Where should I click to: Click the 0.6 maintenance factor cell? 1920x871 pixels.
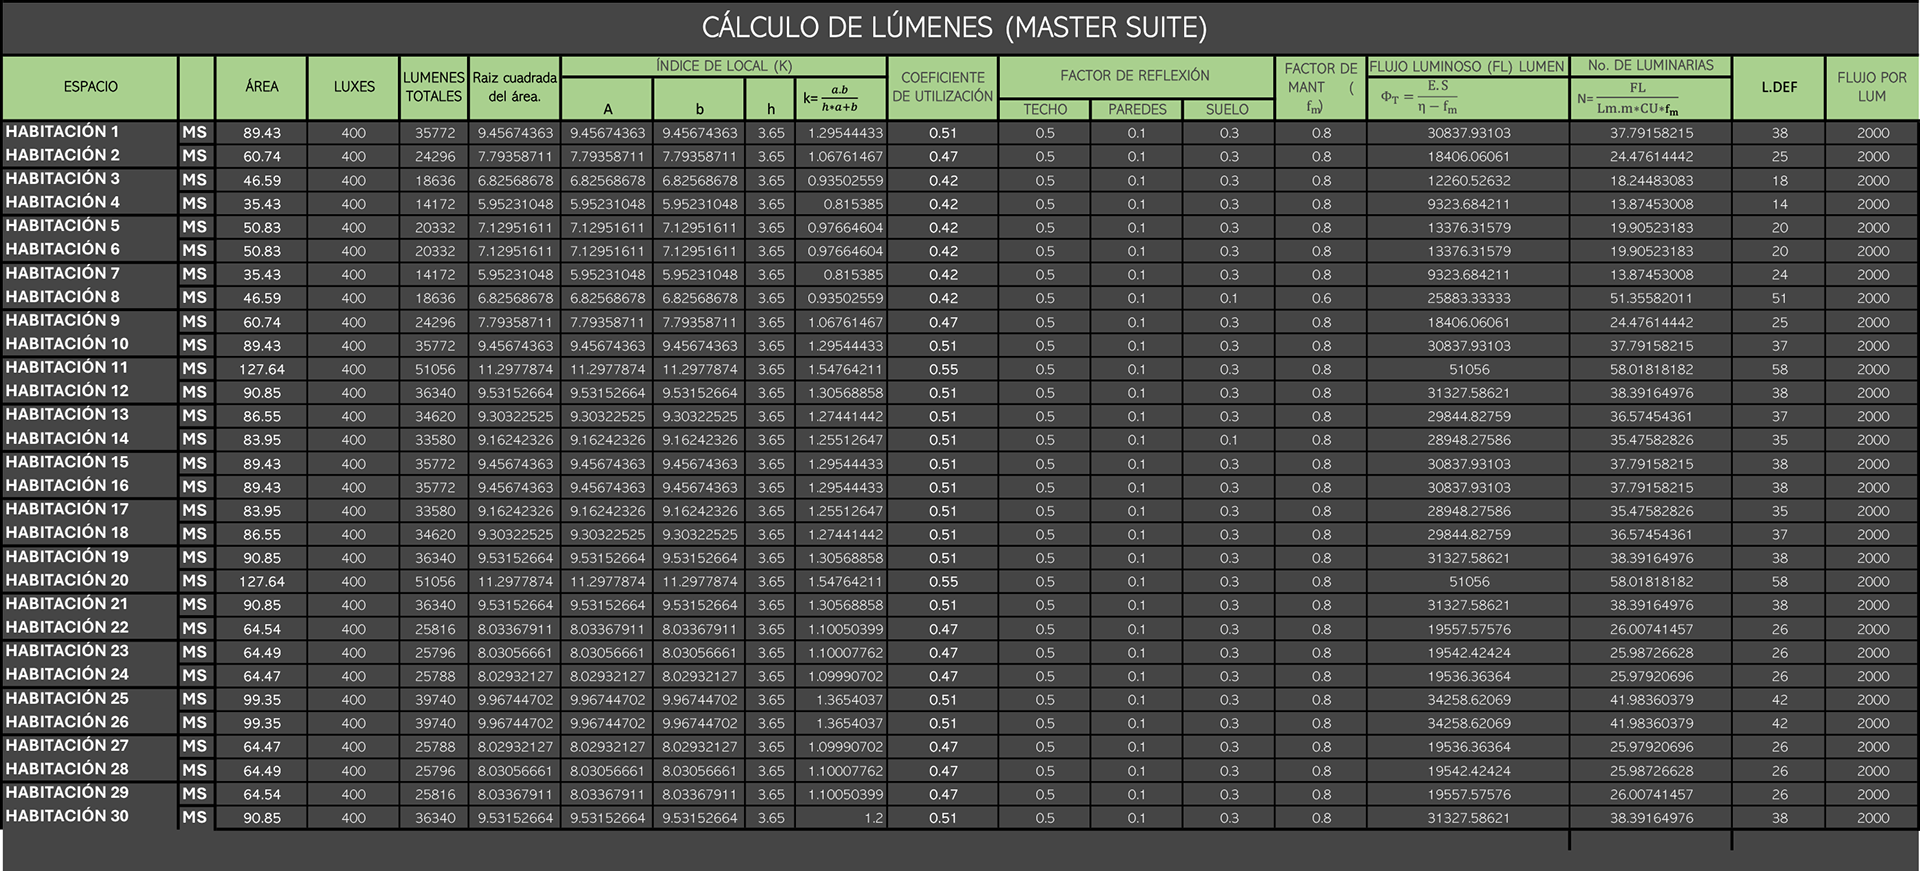1321,298
